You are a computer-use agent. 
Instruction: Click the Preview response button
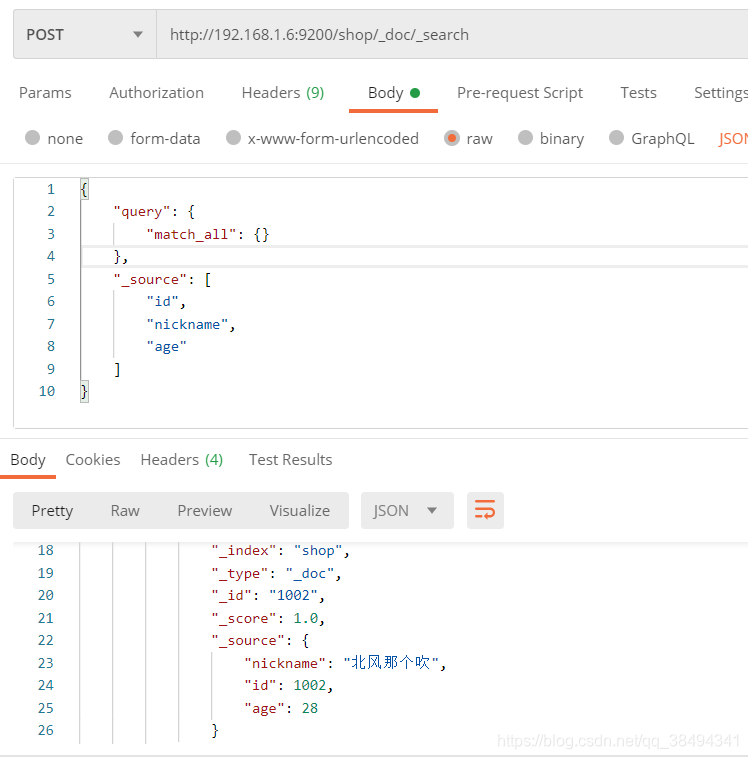[205, 510]
